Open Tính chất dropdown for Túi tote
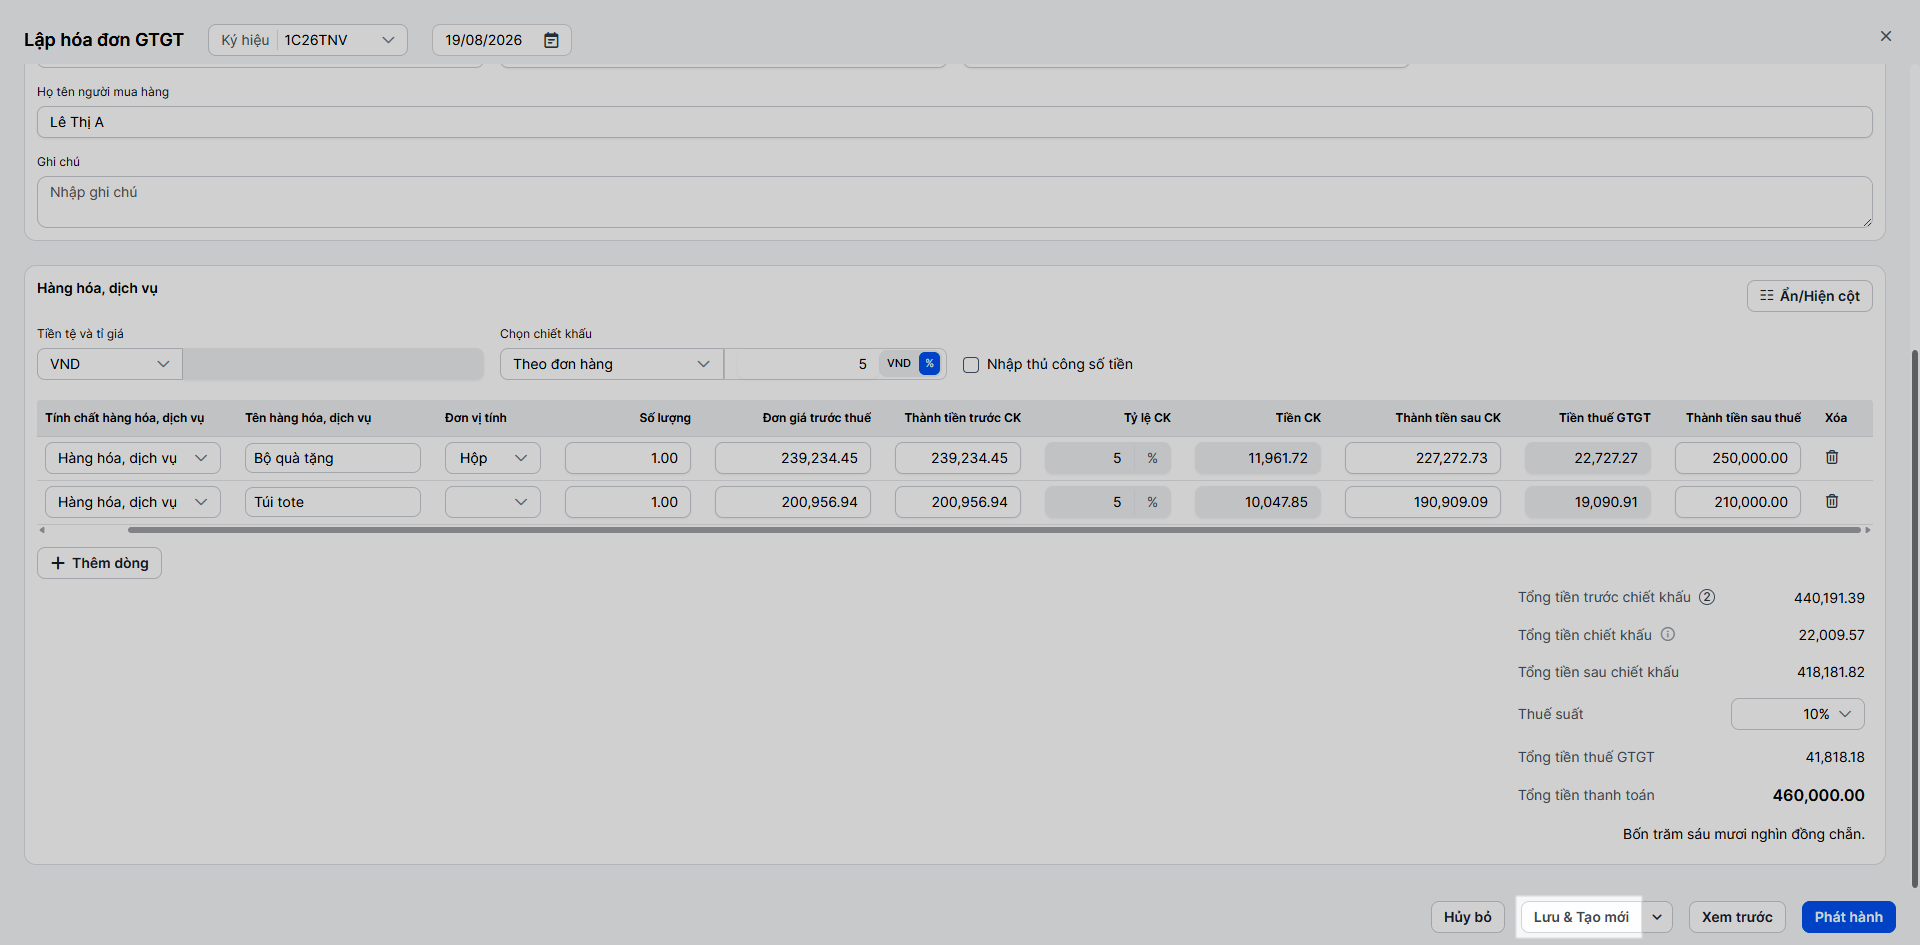Screen dimensions: 1920x945 (133, 502)
